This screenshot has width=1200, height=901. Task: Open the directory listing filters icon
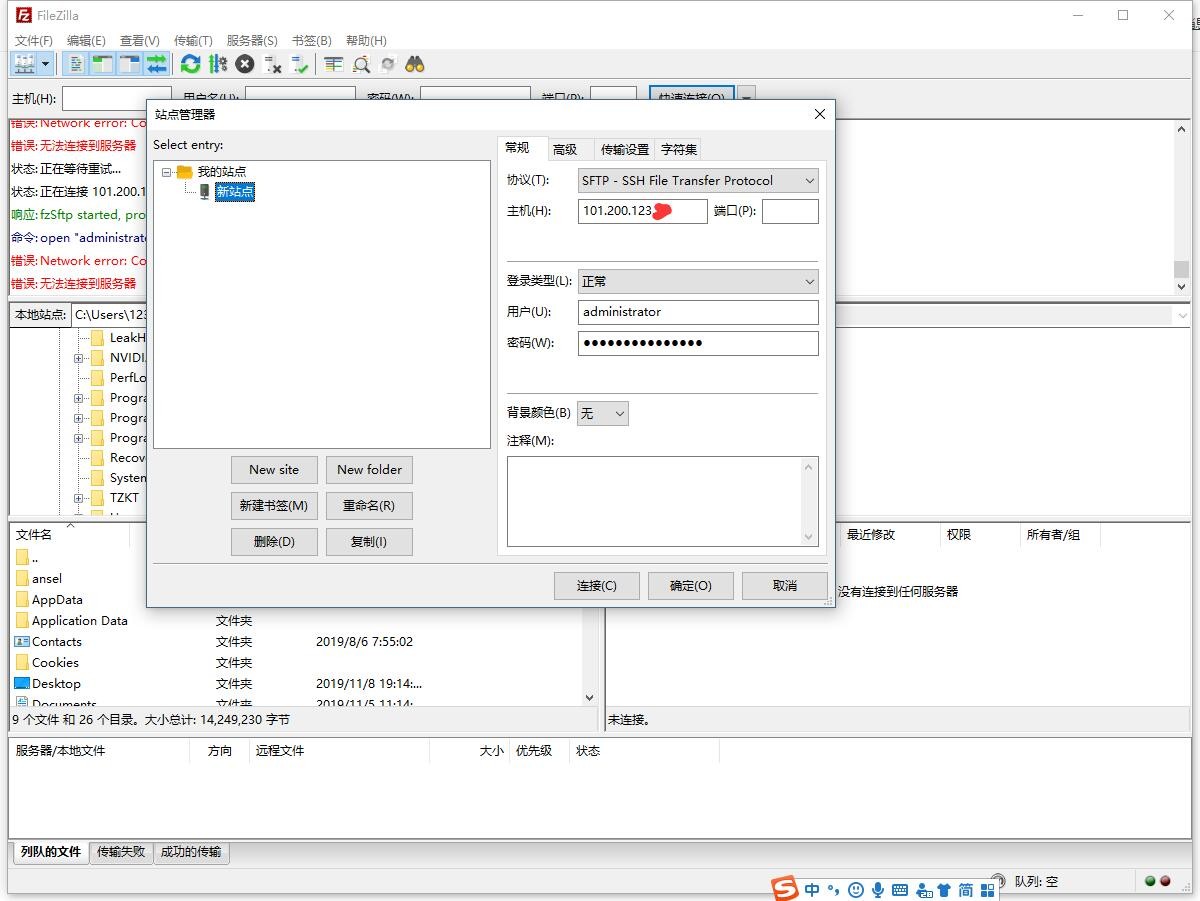334,64
